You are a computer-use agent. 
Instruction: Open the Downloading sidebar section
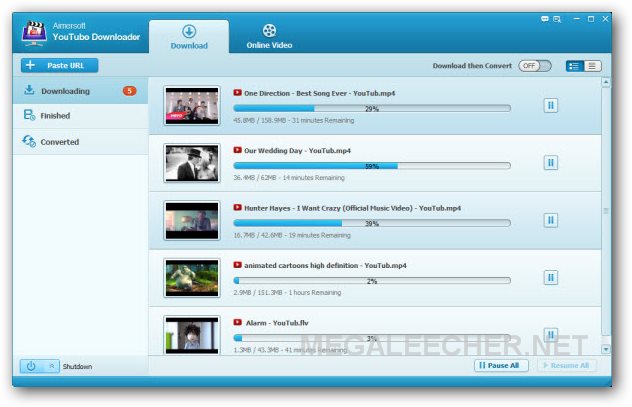(81, 91)
